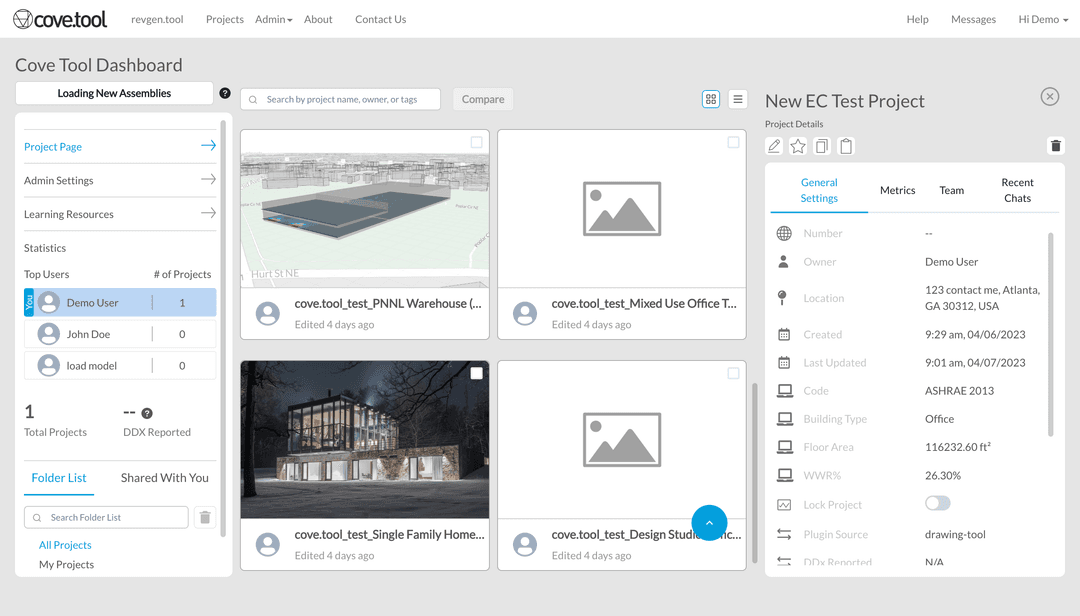The height and width of the screenshot is (616, 1080).
Task: Click the project search input field
Action: click(340, 99)
